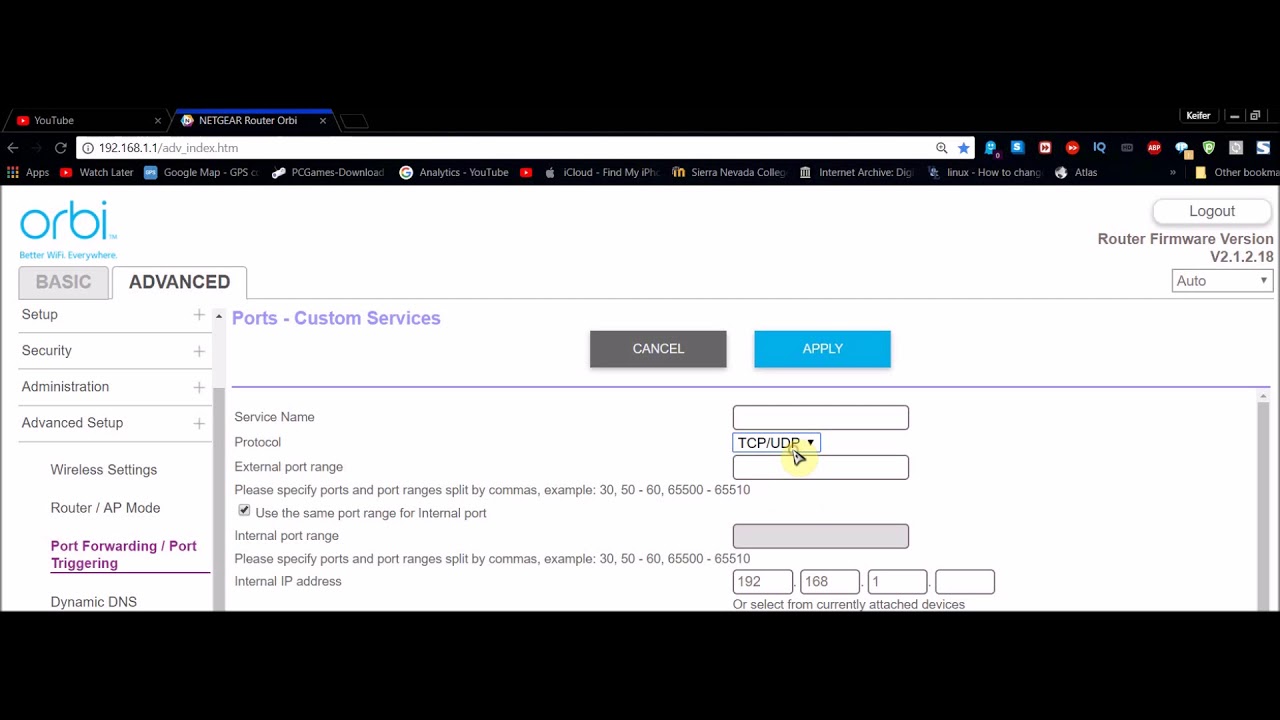Open site information icon beside the URL
Screen dimensions: 1280x720
pos(88,148)
